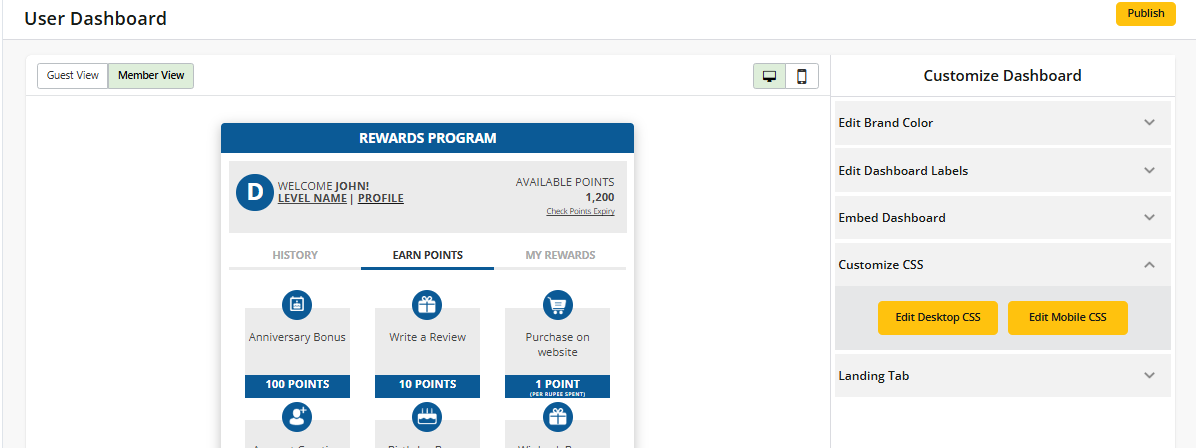Click Edit Desktop CSS button
Viewport: 1196px width, 448px height.
[937, 317]
